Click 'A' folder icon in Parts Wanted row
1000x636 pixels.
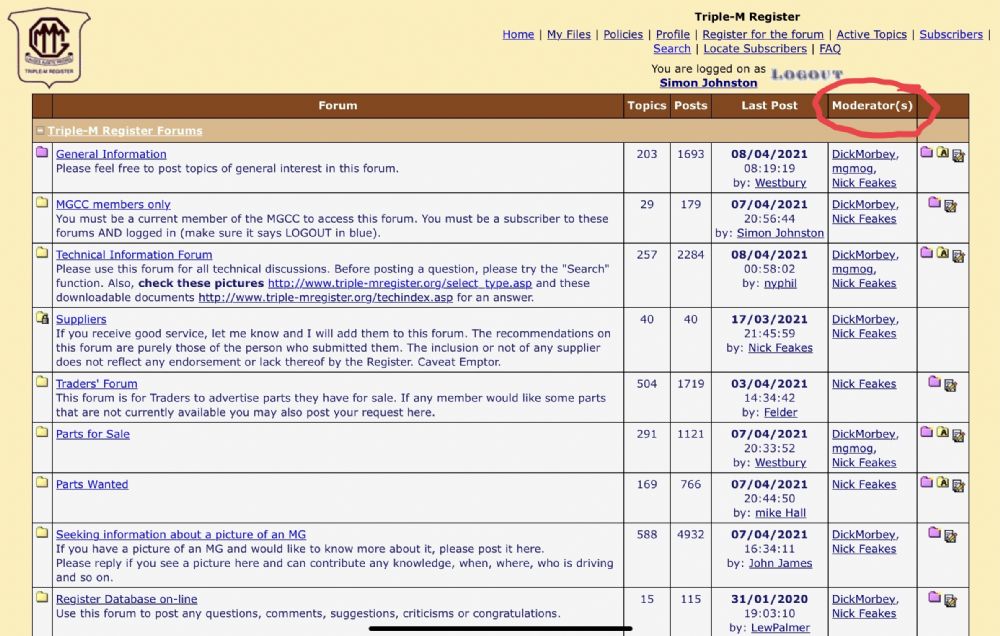[x=943, y=483]
